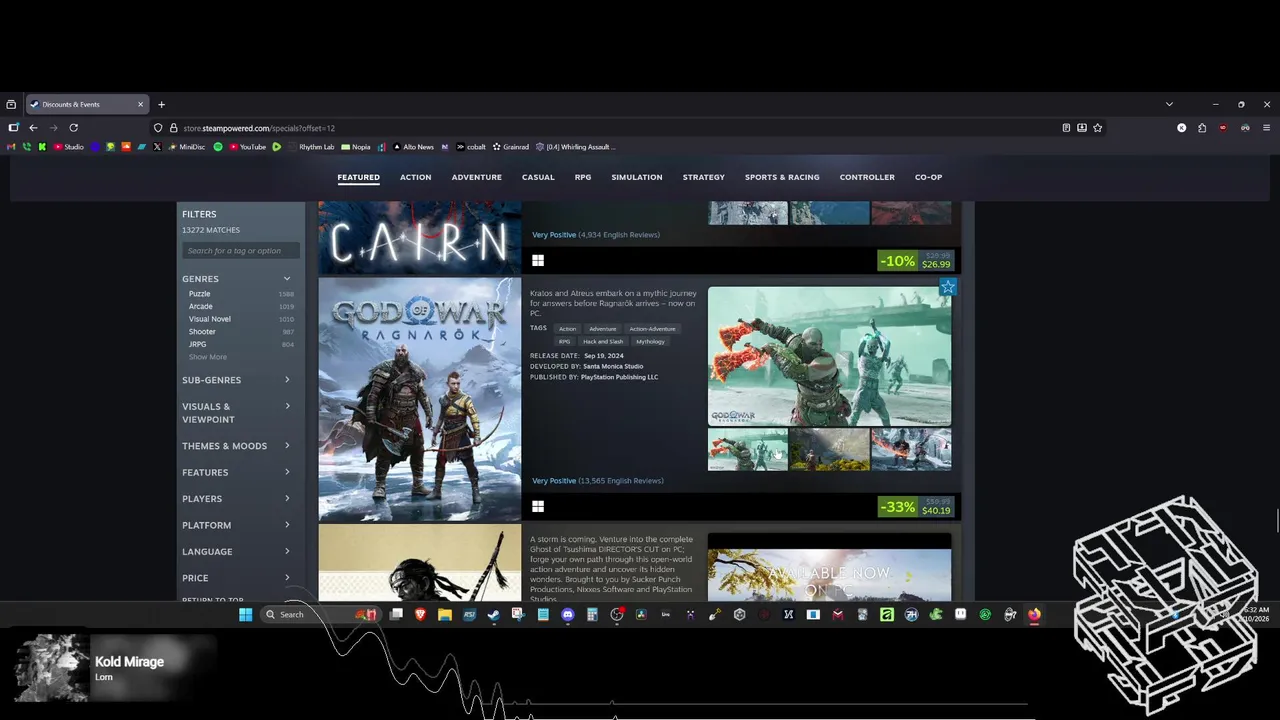Open the X (Twitter) bookmark icon
This screenshot has width=1280, height=720.
pos(157,147)
